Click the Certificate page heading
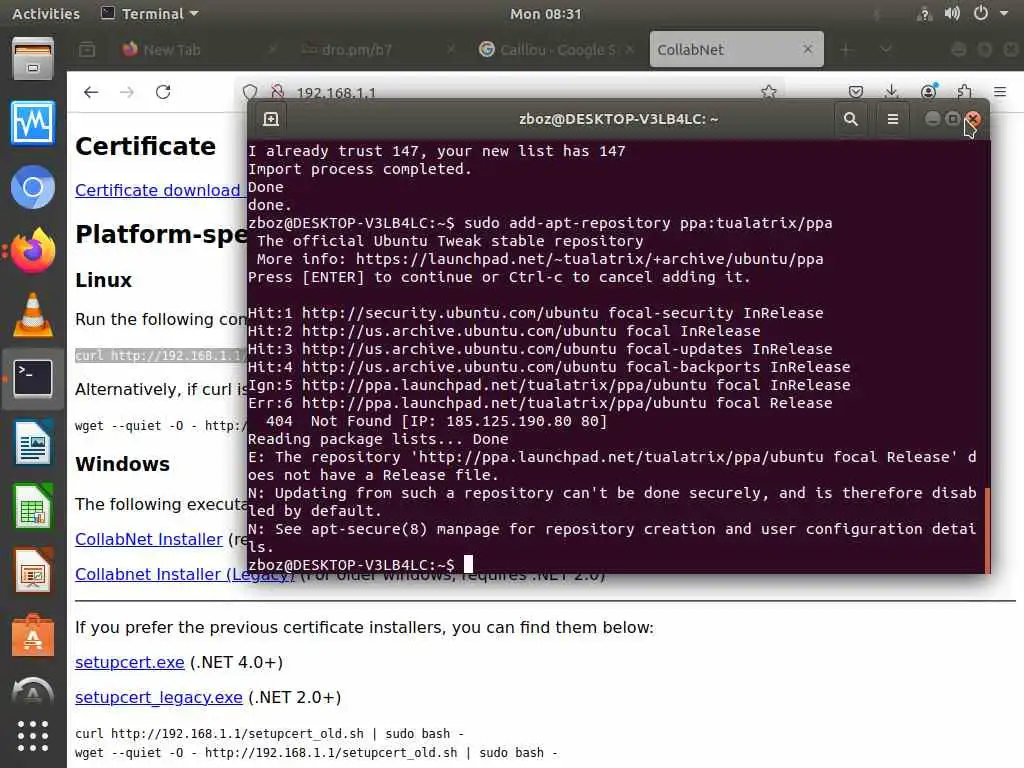 (x=145, y=146)
